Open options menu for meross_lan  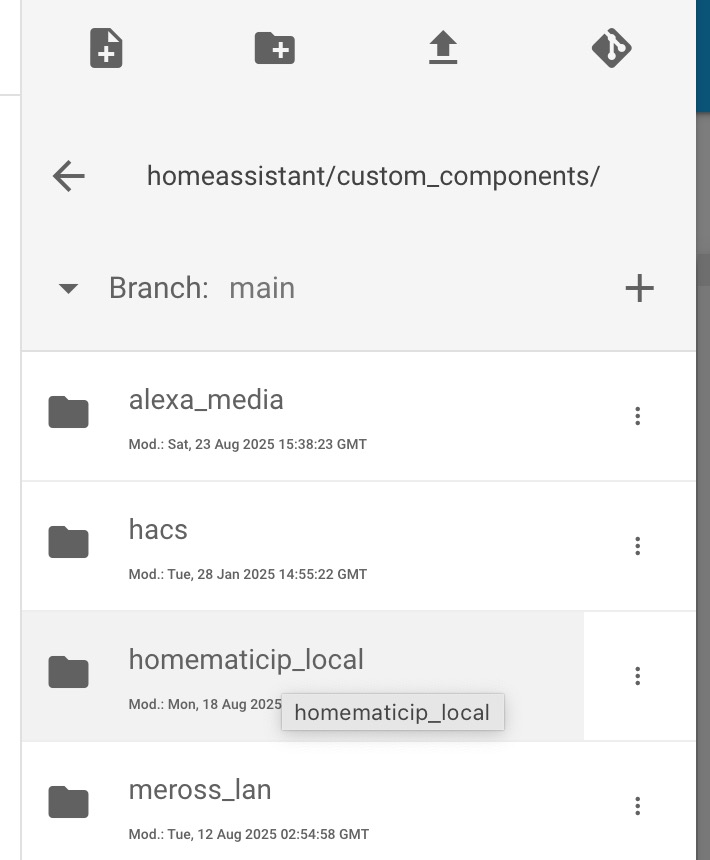tap(638, 806)
